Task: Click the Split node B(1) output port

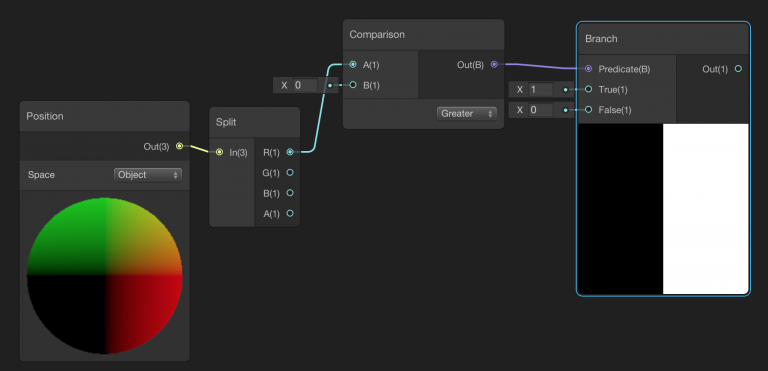Action: pyautogui.click(x=290, y=193)
